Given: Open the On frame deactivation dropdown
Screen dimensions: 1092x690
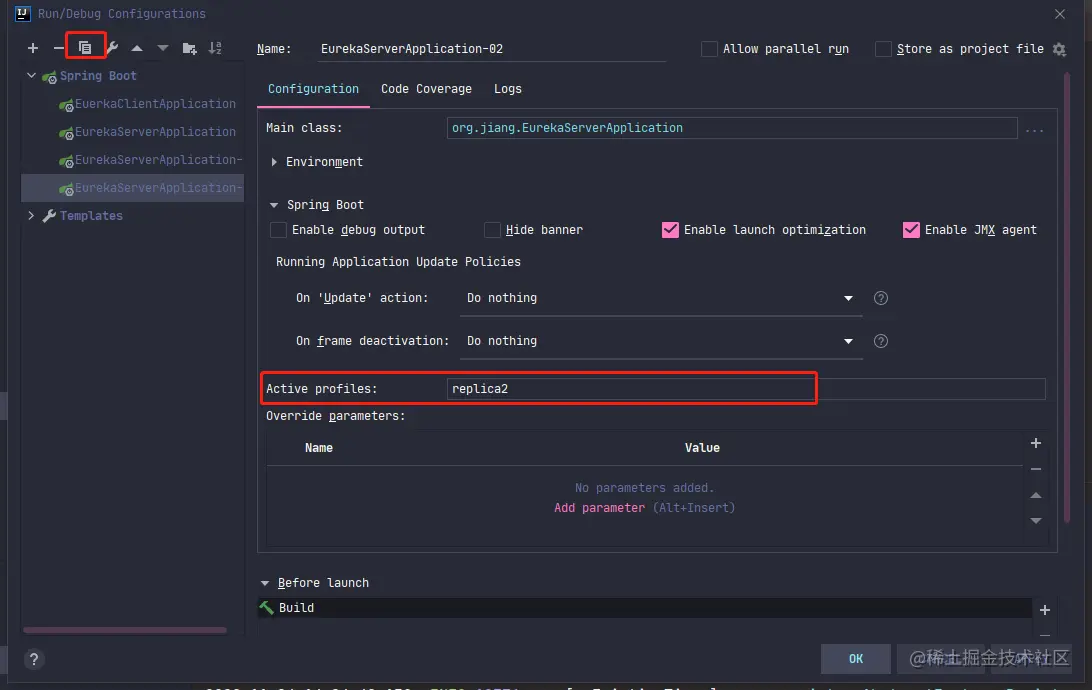Looking at the screenshot, I should click(661, 341).
